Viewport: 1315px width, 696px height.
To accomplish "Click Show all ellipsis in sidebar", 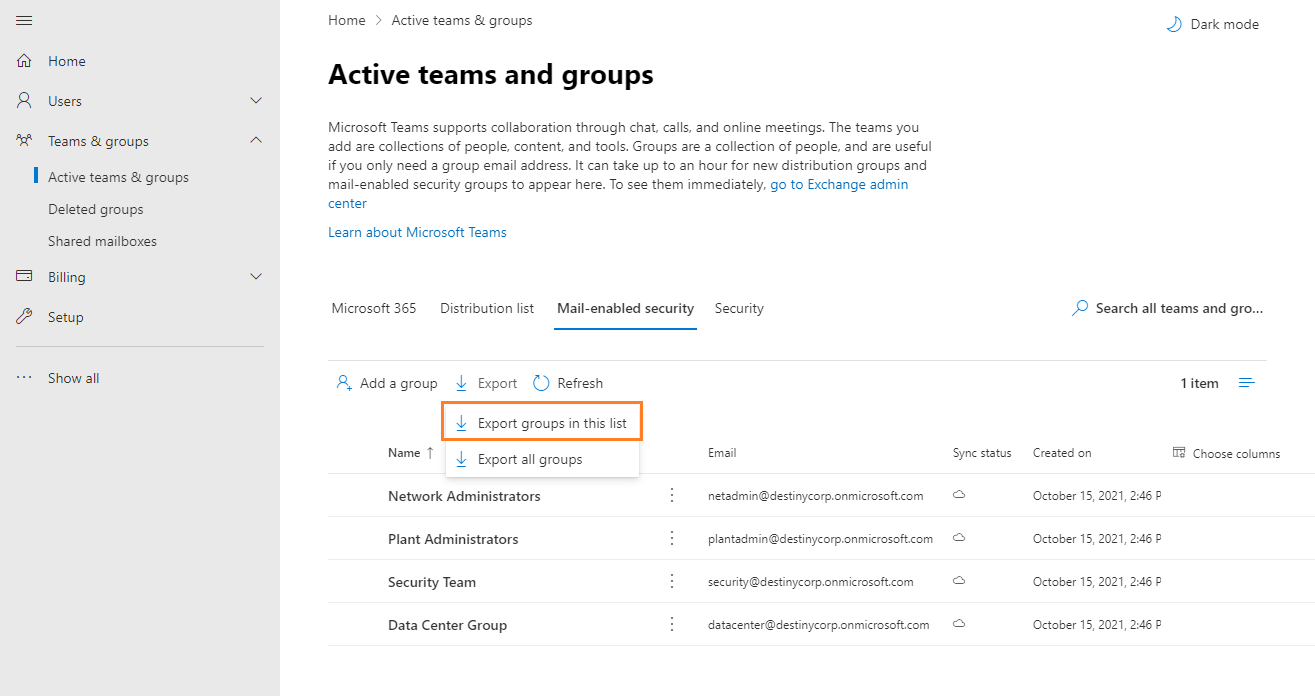I will [24, 378].
